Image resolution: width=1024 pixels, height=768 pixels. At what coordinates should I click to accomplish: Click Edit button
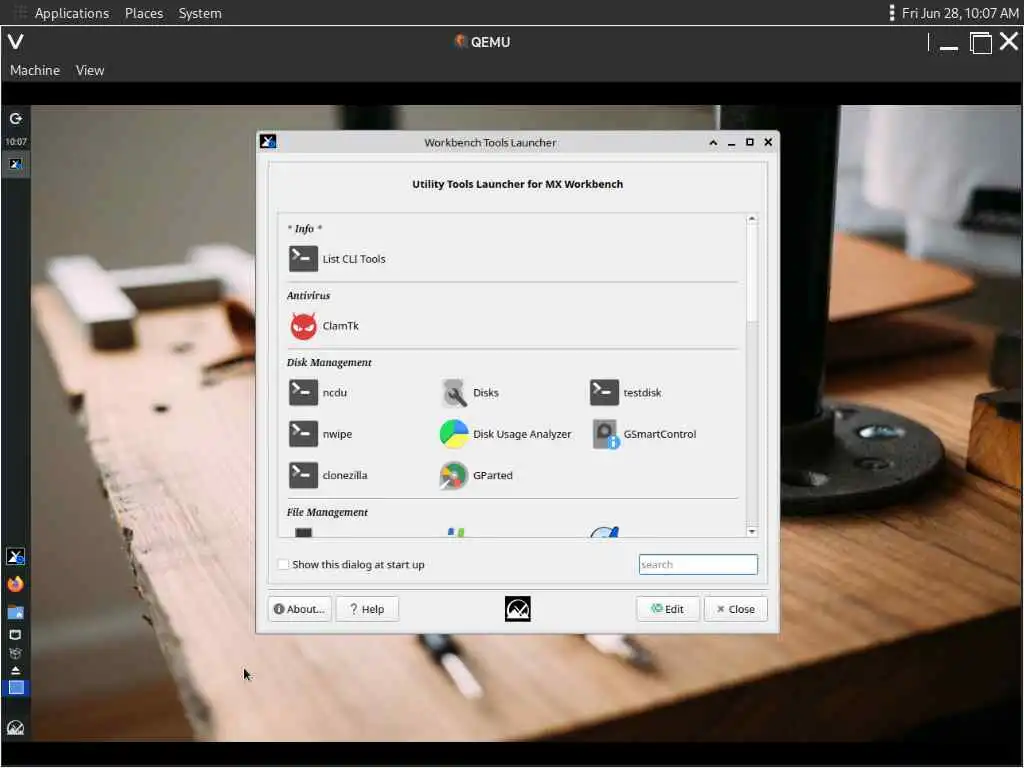coord(667,609)
